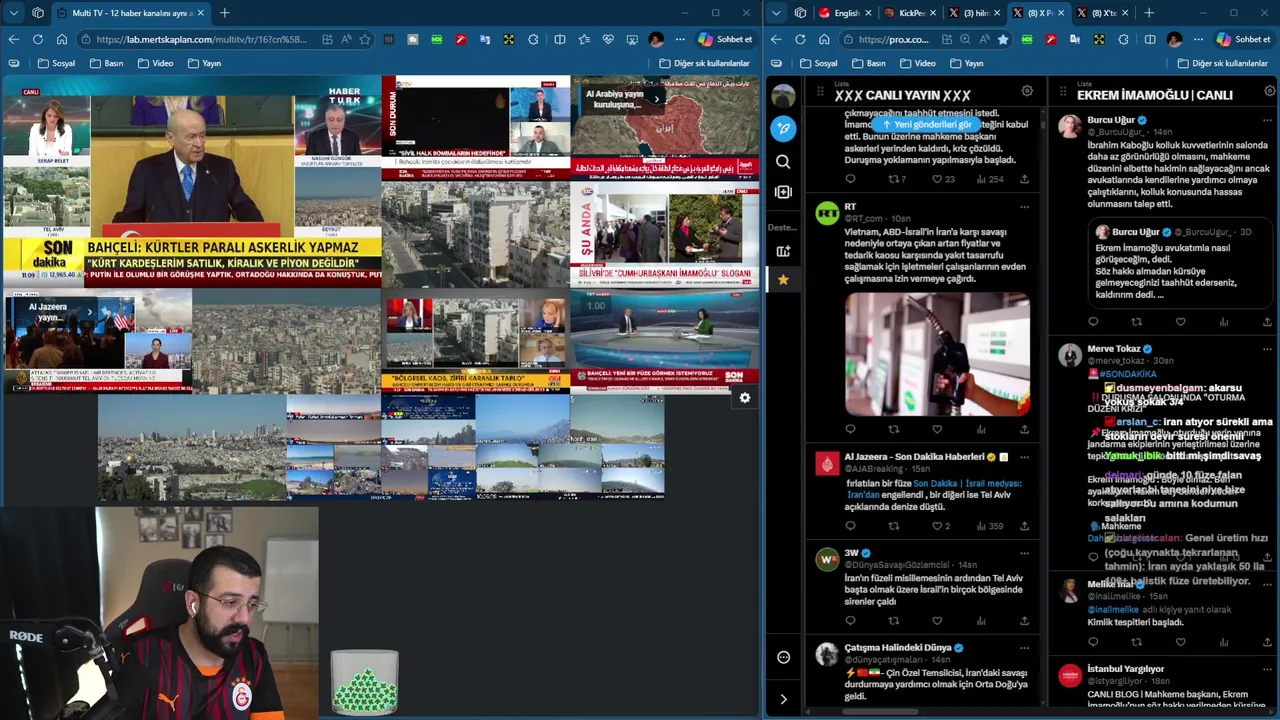Click Sohbet et Copilot button in left browser

pyautogui.click(x=726, y=39)
